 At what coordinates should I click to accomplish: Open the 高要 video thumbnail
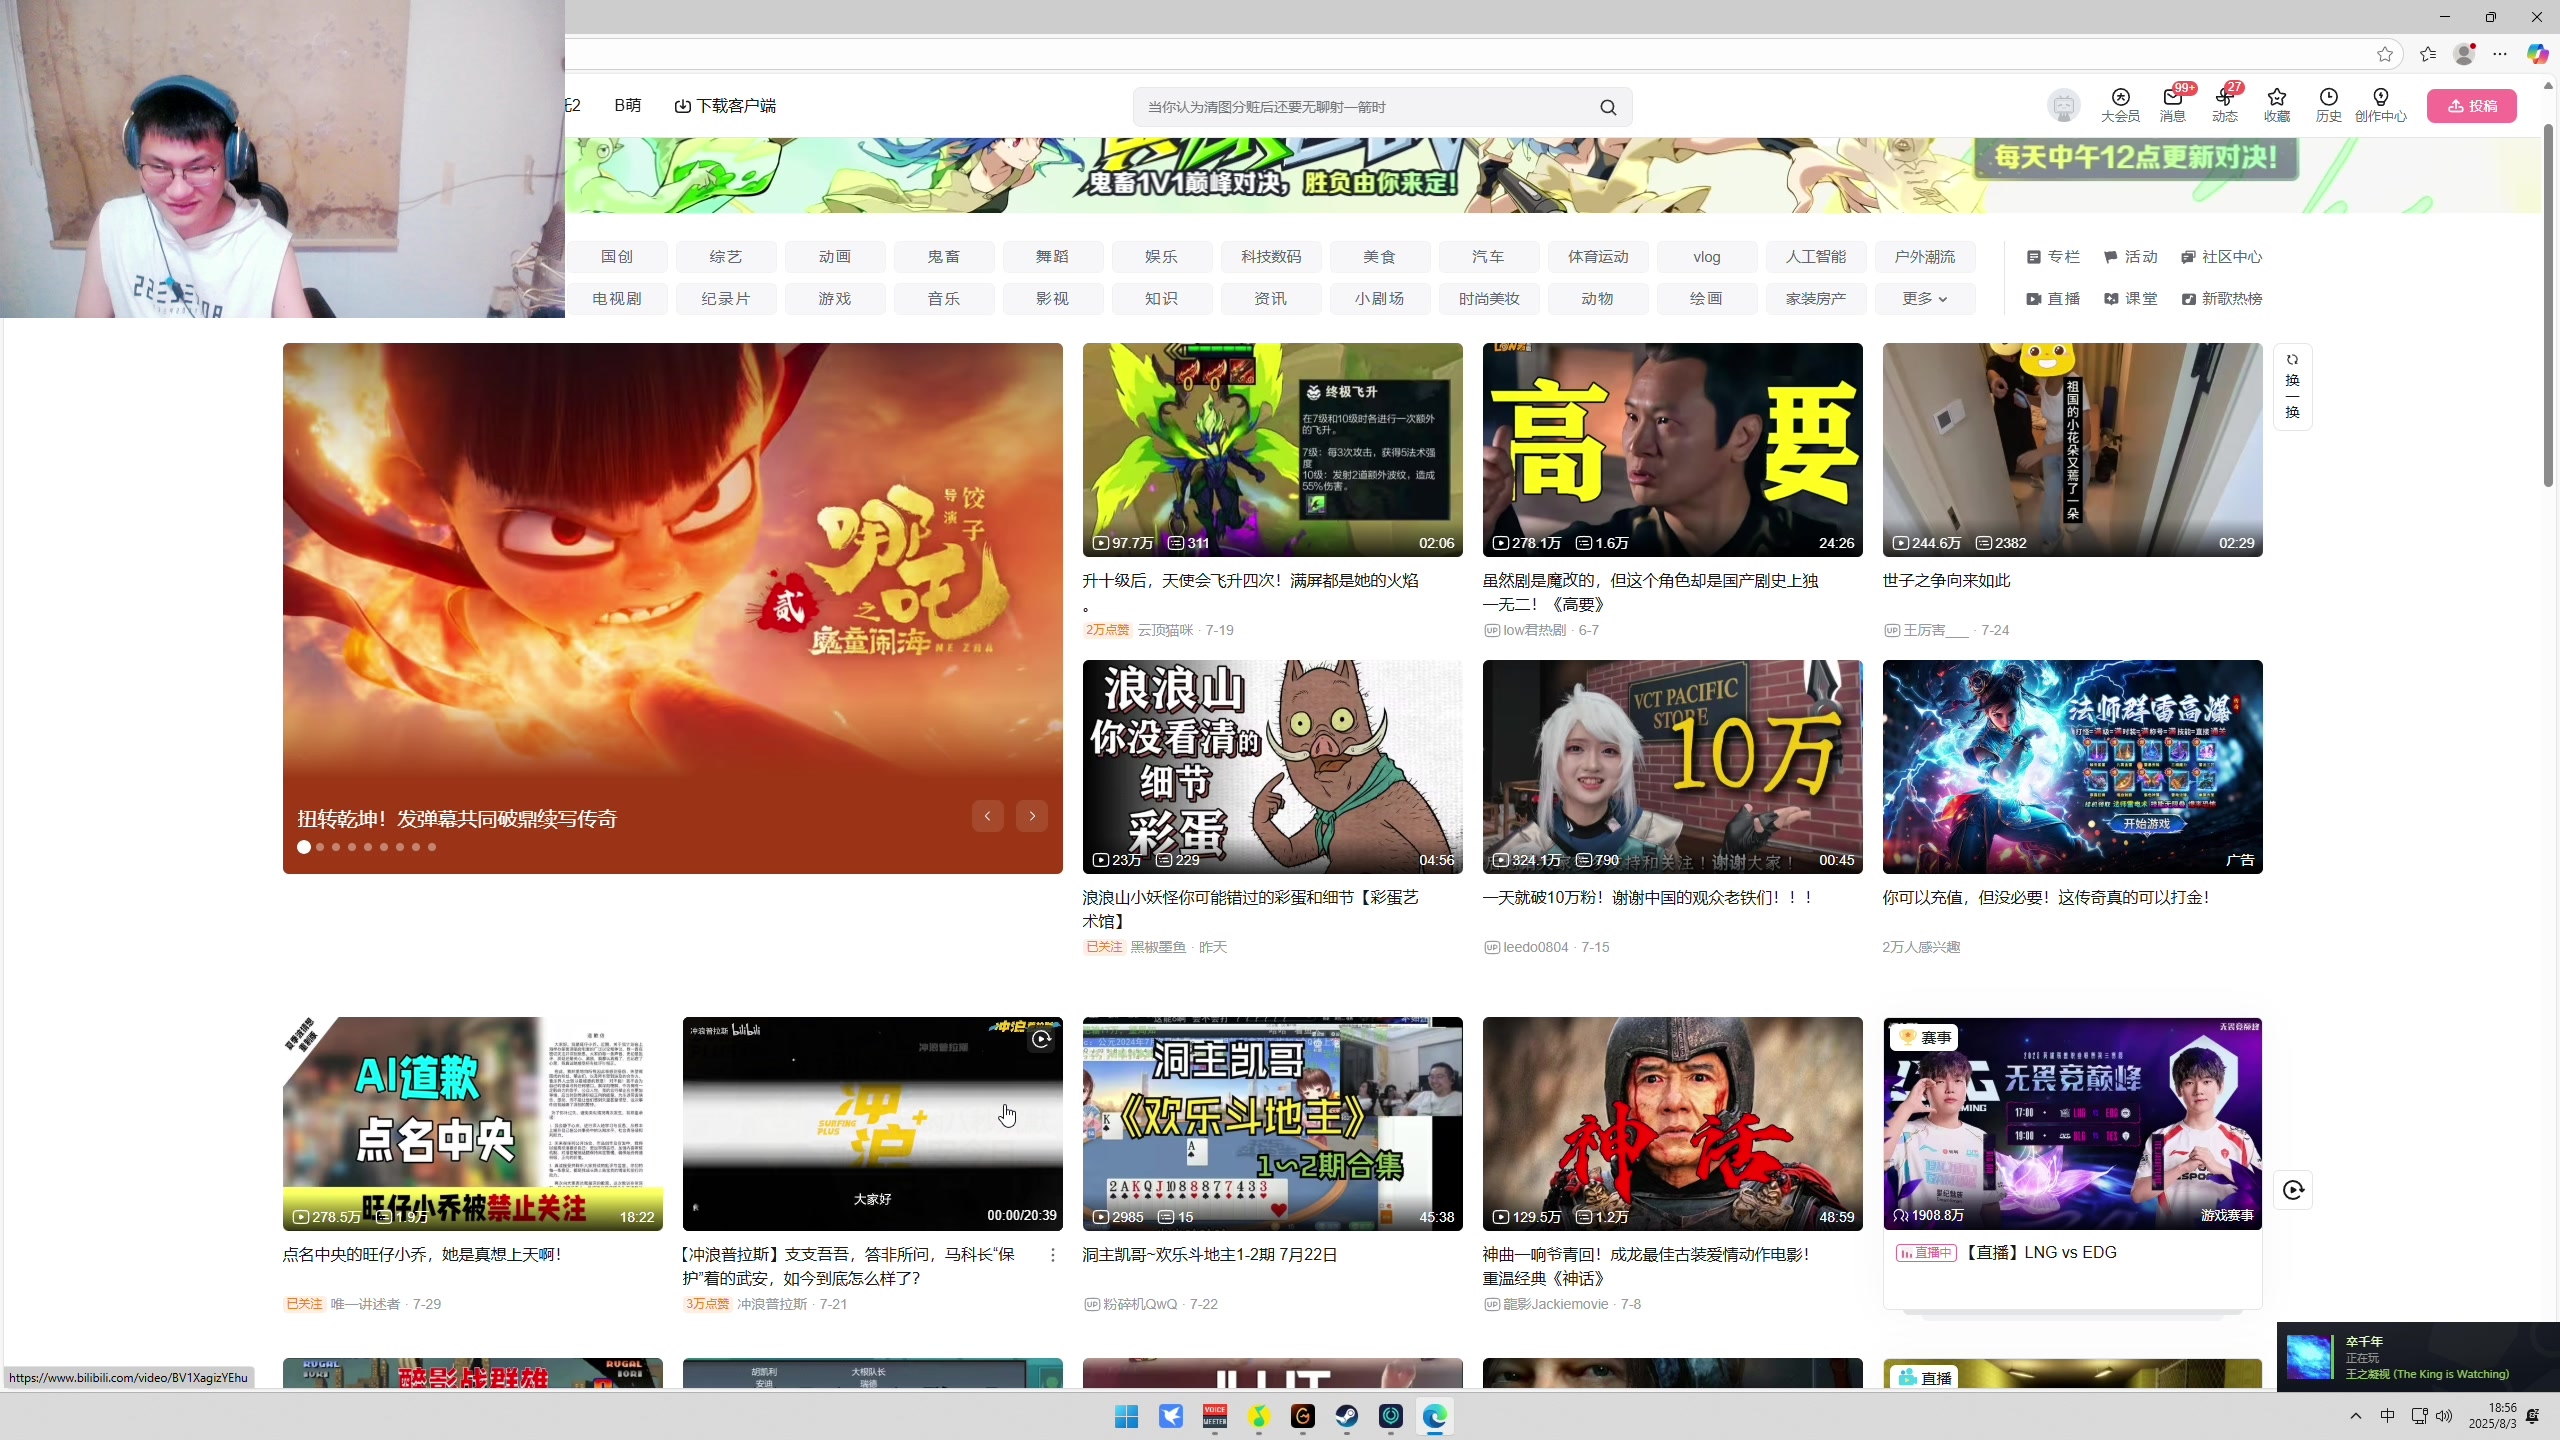click(1672, 450)
